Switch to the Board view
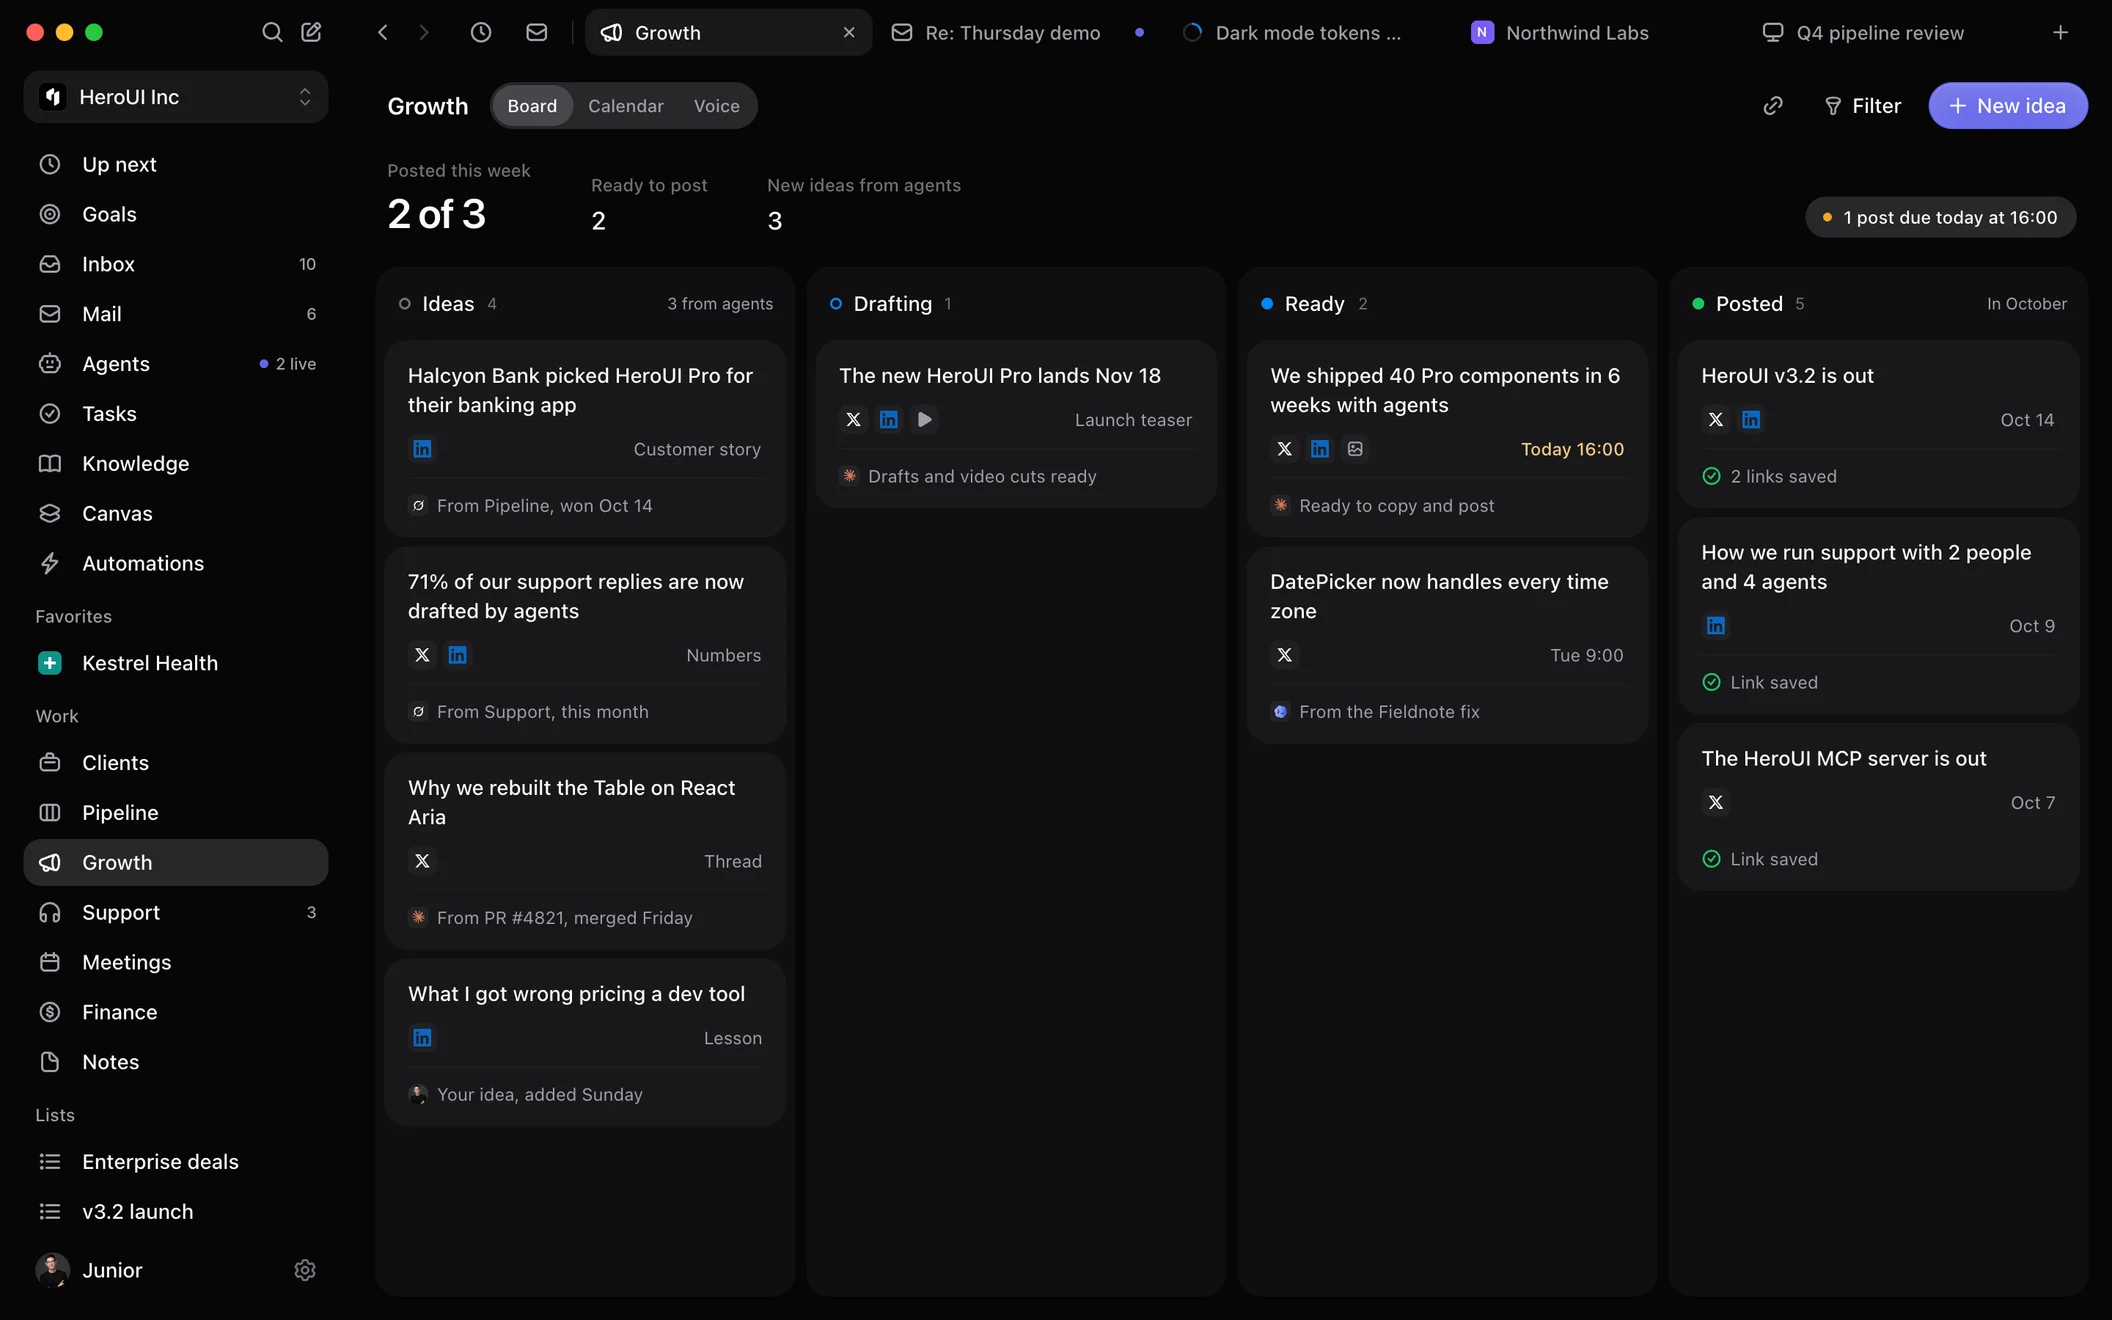2112x1320 pixels. (x=532, y=106)
